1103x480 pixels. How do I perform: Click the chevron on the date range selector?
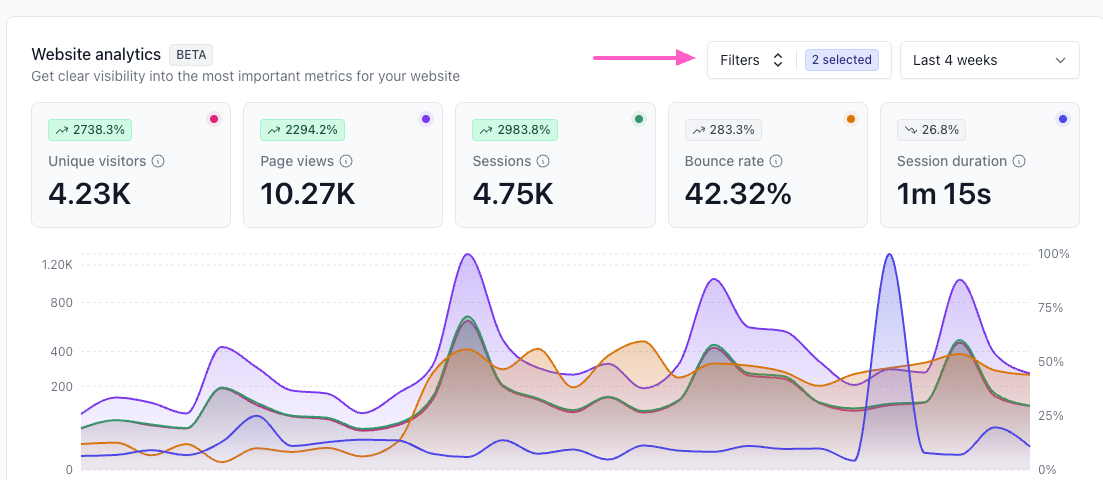point(1060,60)
